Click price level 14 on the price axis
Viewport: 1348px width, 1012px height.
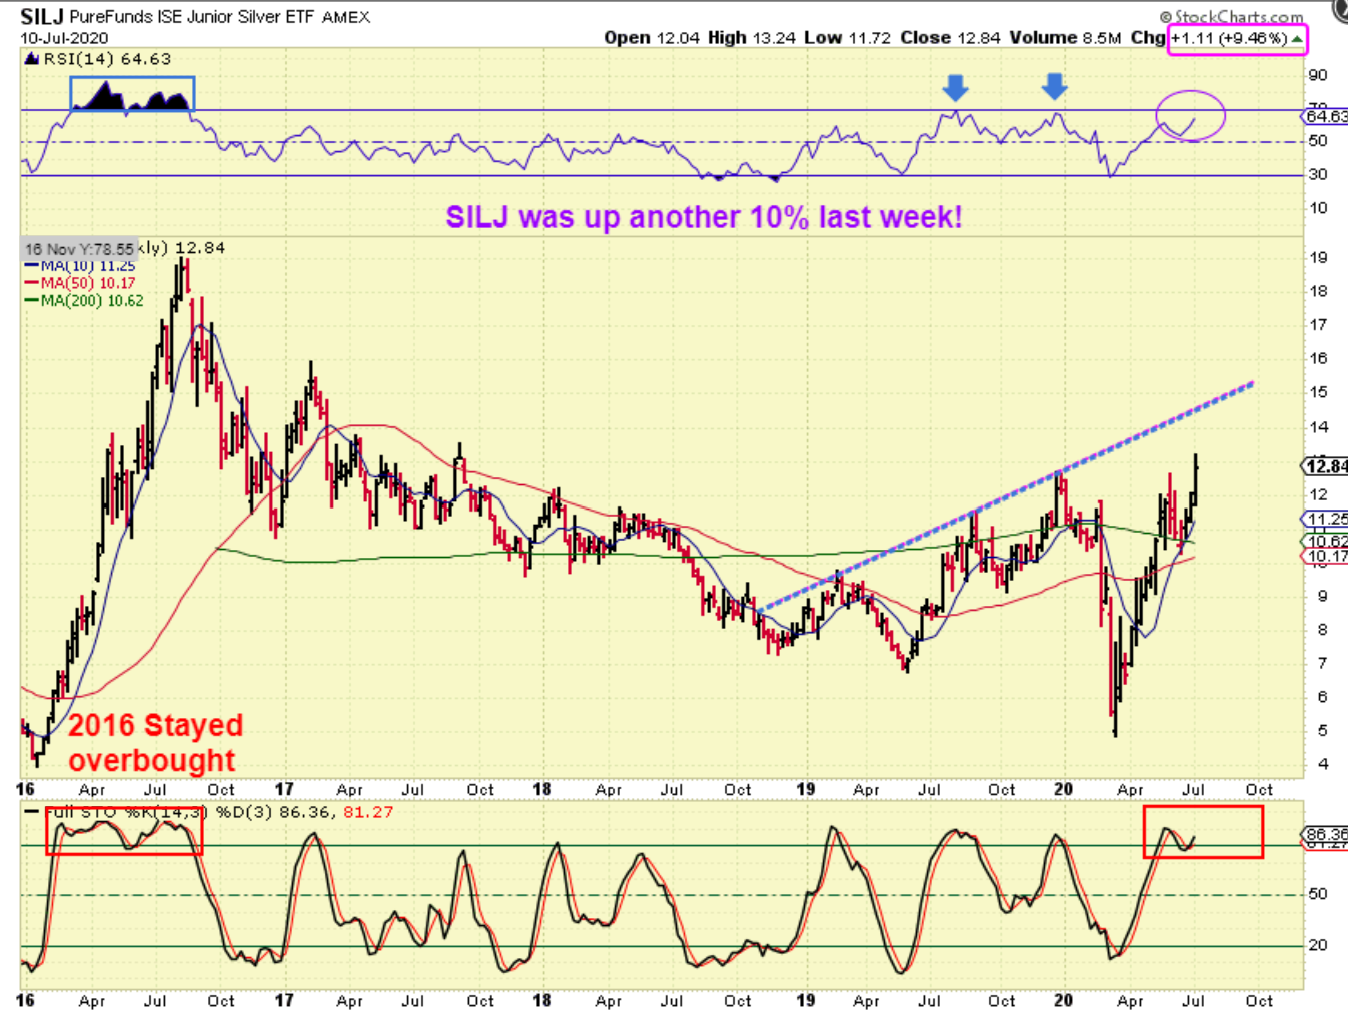(x=1318, y=427)
